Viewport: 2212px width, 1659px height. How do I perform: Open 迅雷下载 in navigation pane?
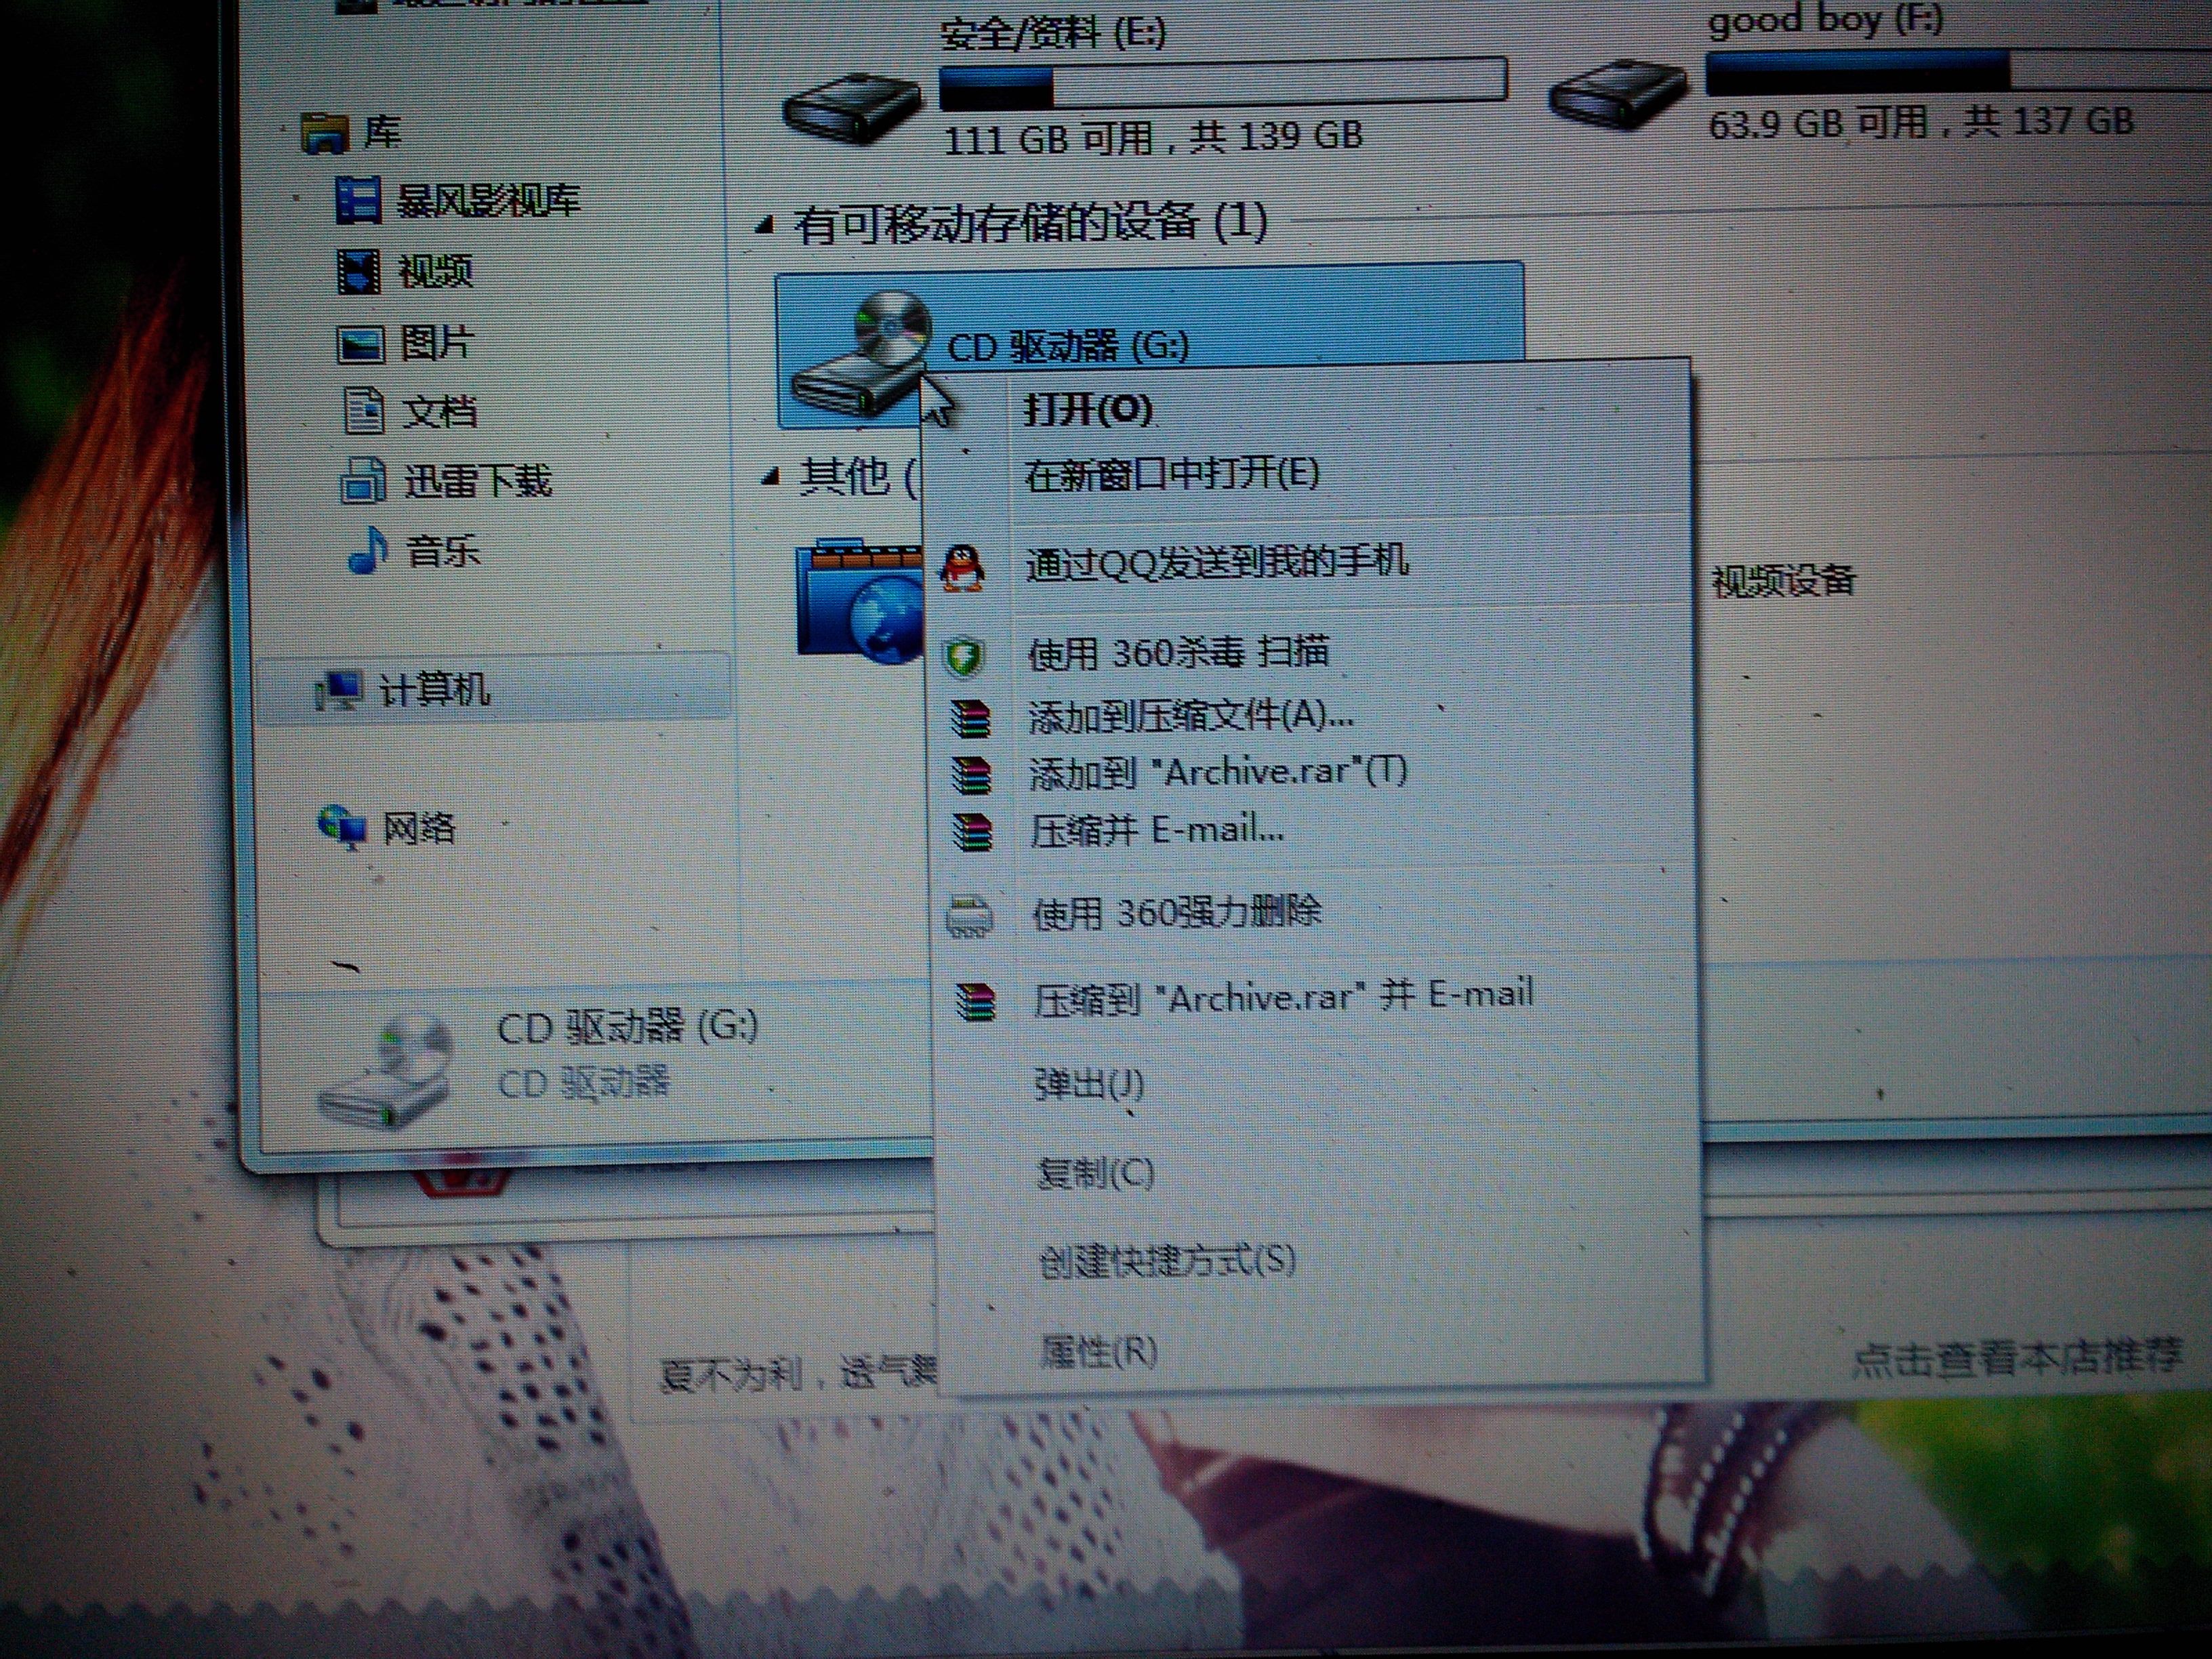(x=477, y=481)
